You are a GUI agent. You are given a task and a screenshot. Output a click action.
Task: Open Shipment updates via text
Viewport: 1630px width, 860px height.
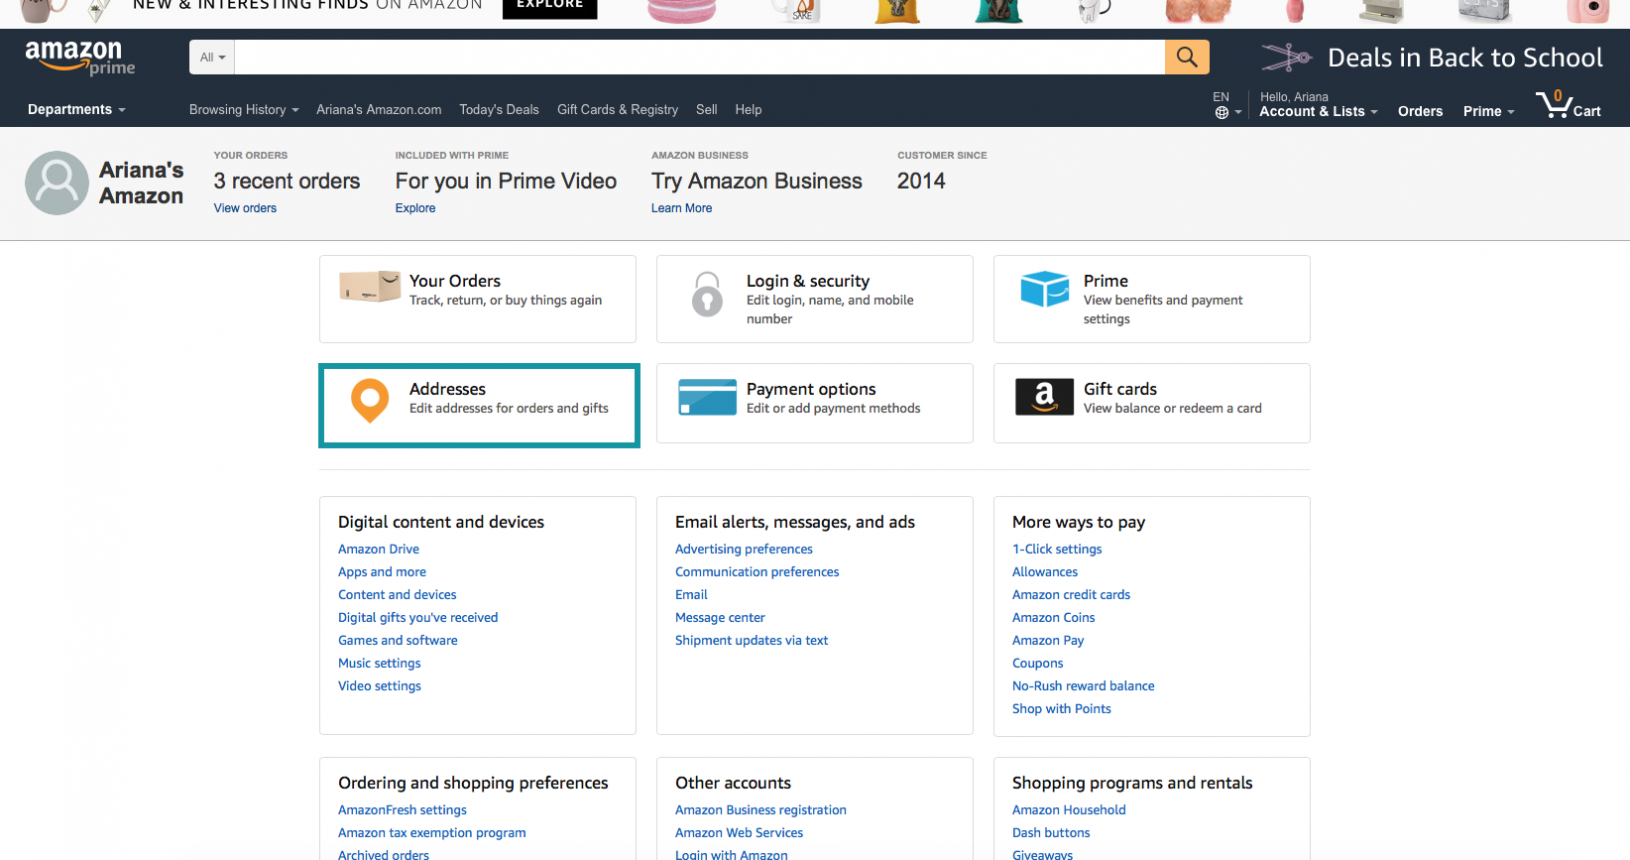pyautogui.click(x=751, y=641)
